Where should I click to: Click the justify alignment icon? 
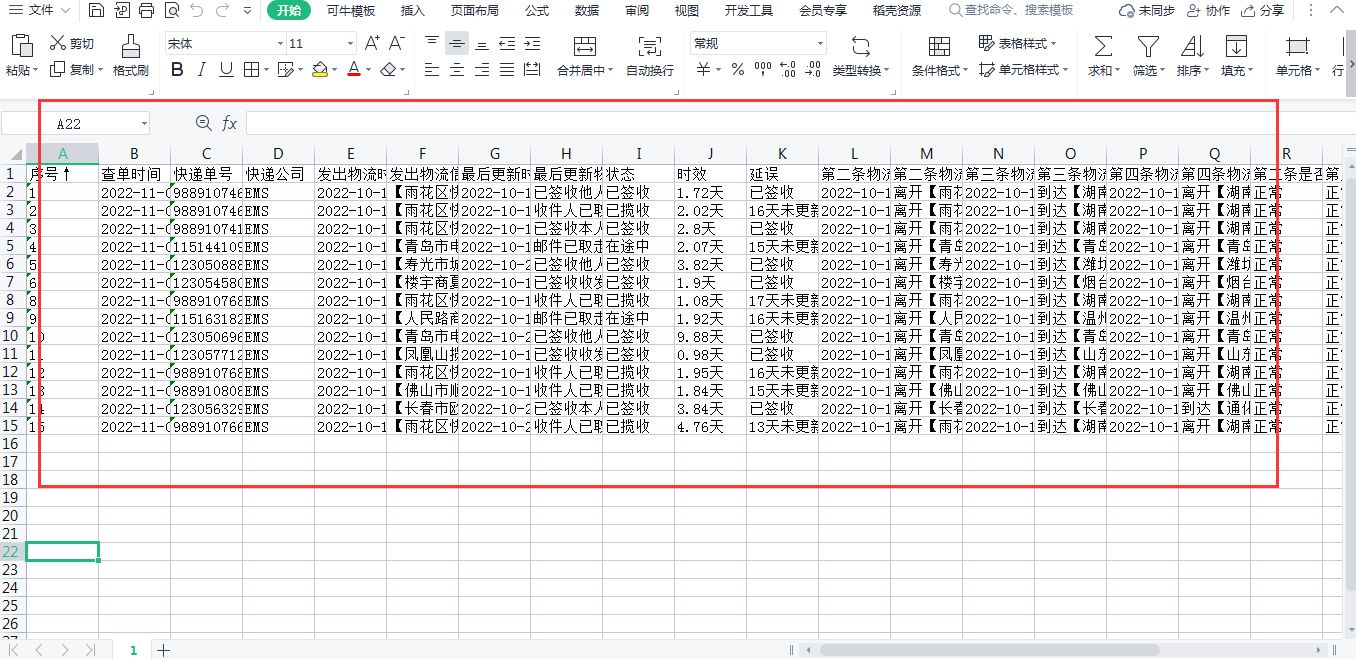[x=507, y=70]
